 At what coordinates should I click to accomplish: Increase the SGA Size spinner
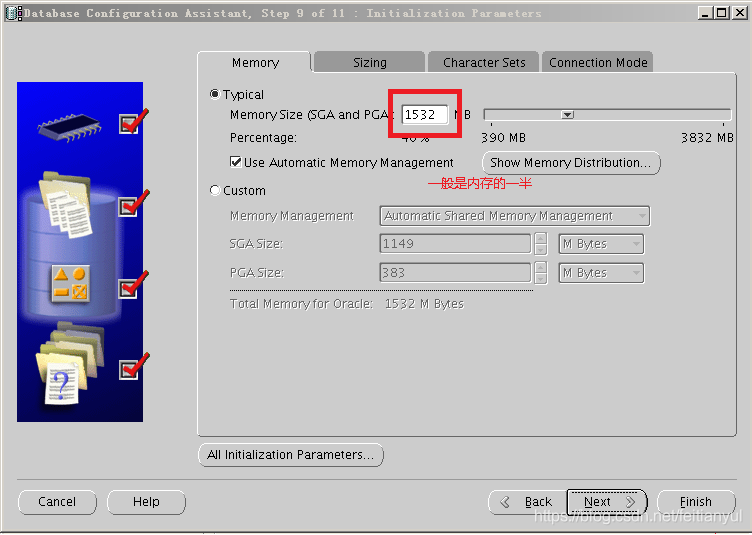tap(540, 238)
